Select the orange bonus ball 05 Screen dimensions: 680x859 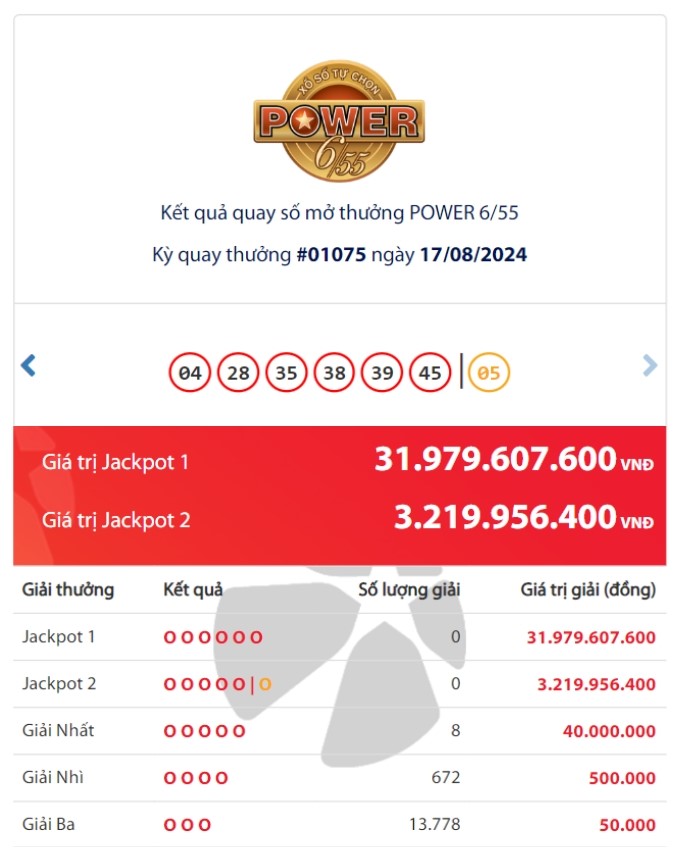pos(489,373)
